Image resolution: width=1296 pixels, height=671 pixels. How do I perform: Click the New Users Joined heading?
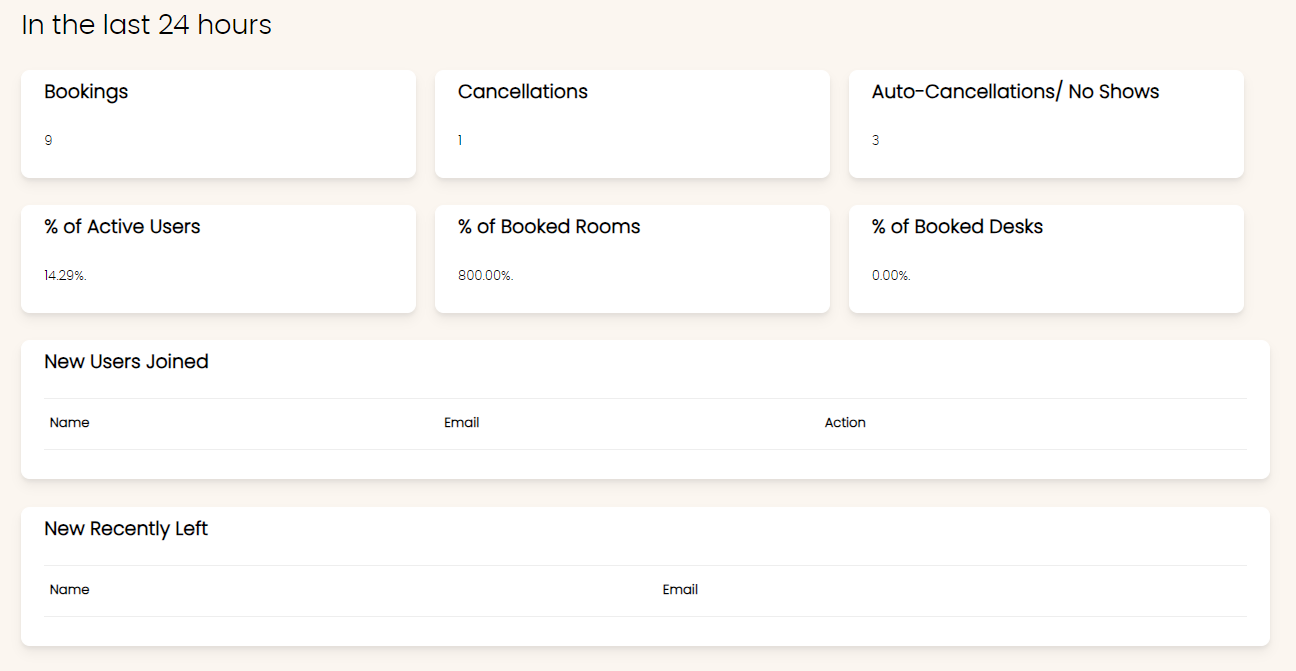click(126, 362)
